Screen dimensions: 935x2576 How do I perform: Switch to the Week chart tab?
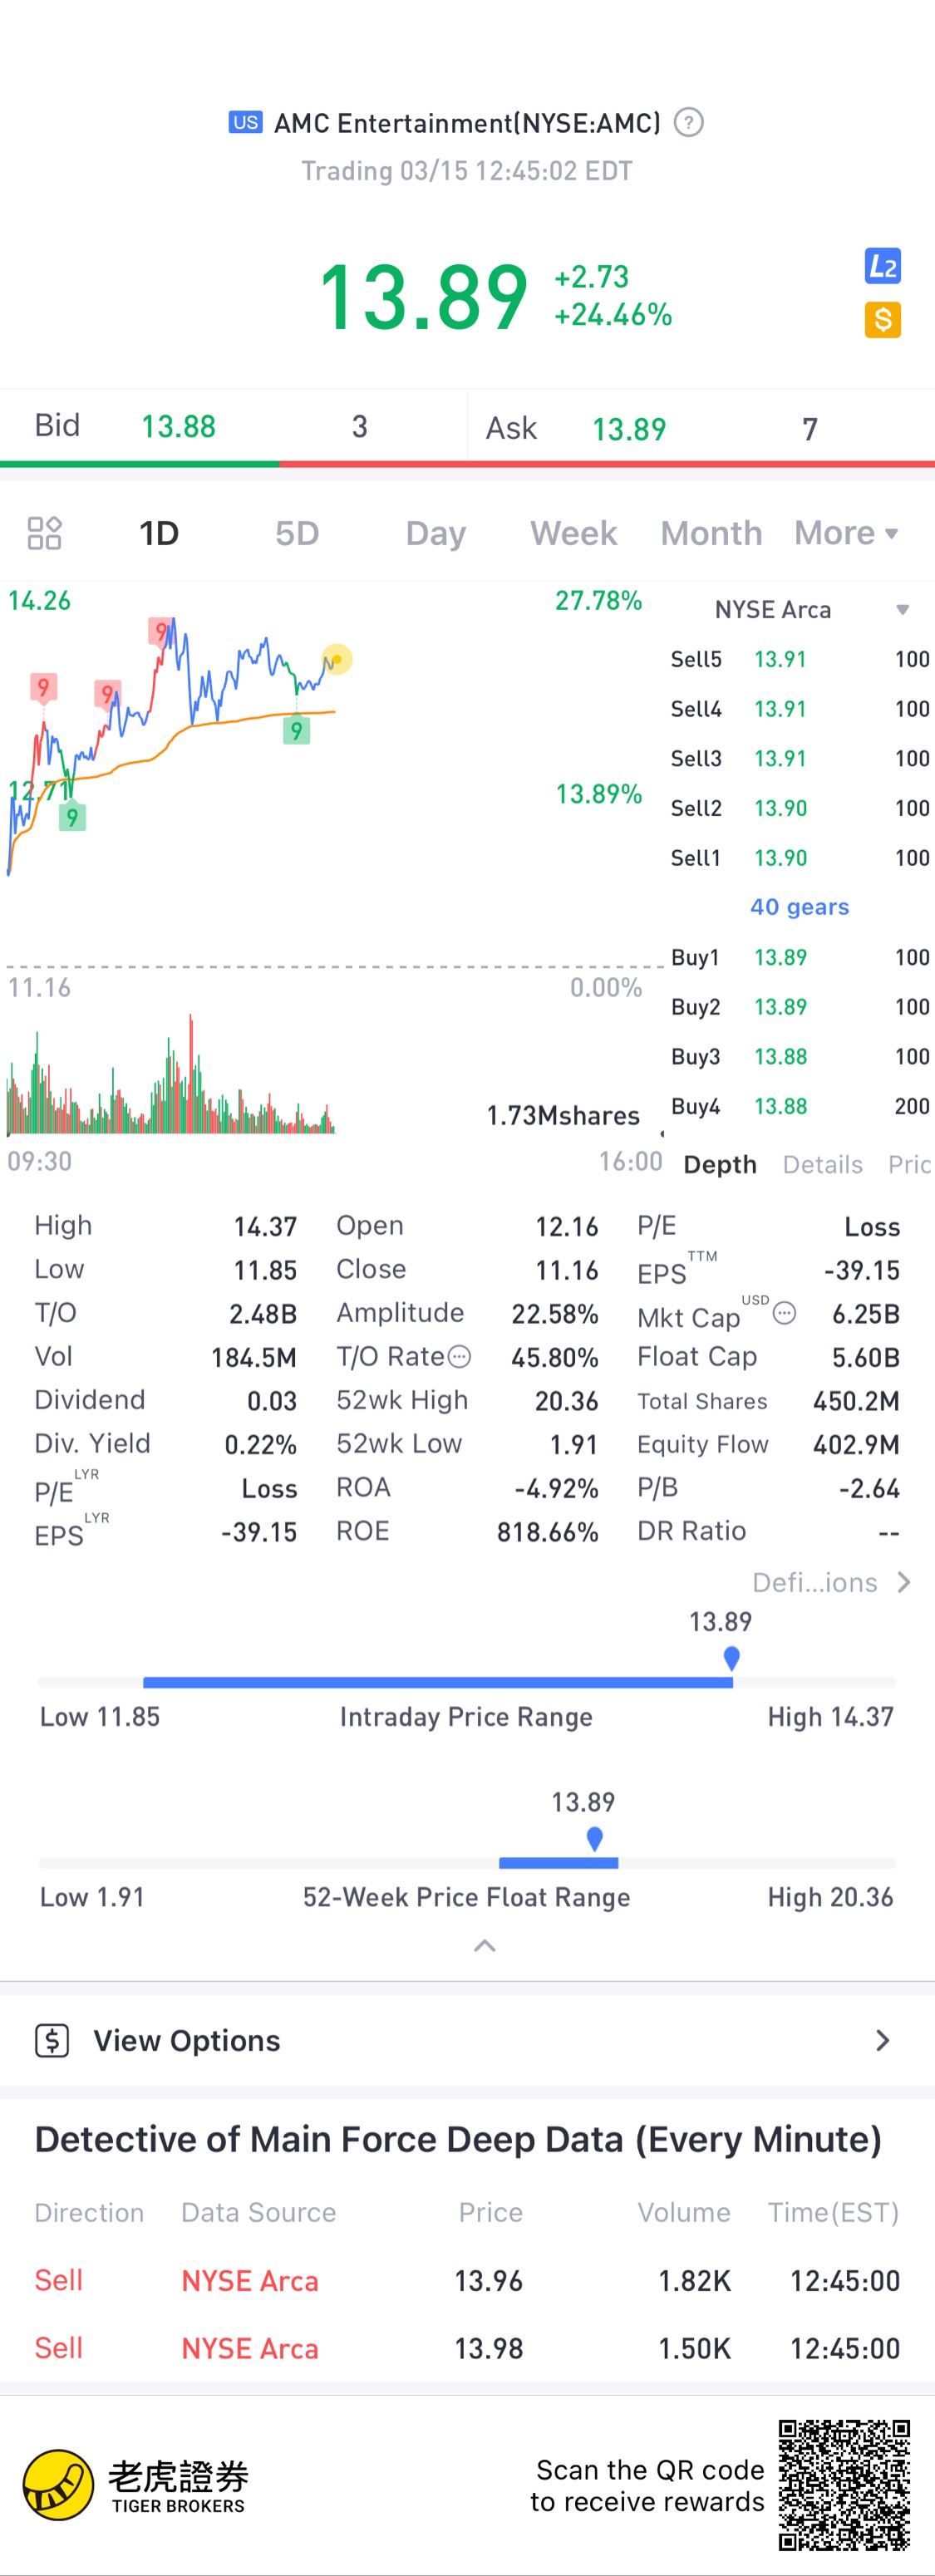pyautogui.click(x=573, y=533)
